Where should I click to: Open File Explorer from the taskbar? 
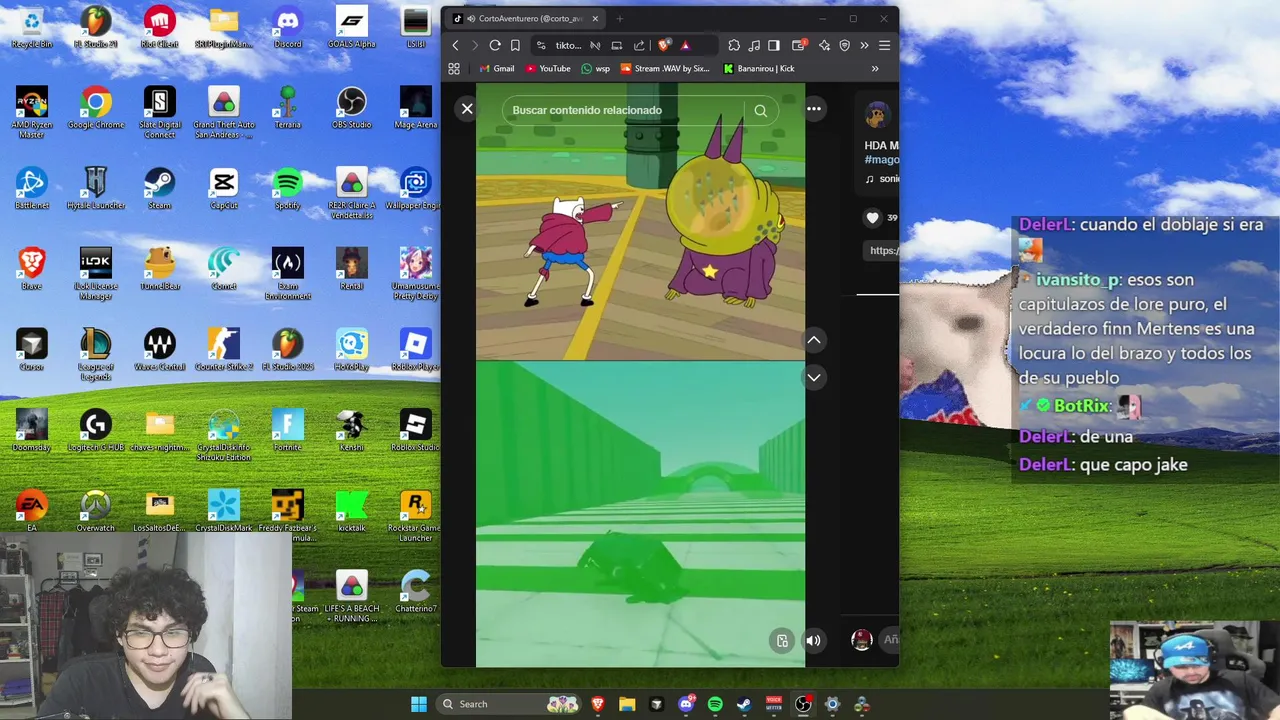(627, 704)
